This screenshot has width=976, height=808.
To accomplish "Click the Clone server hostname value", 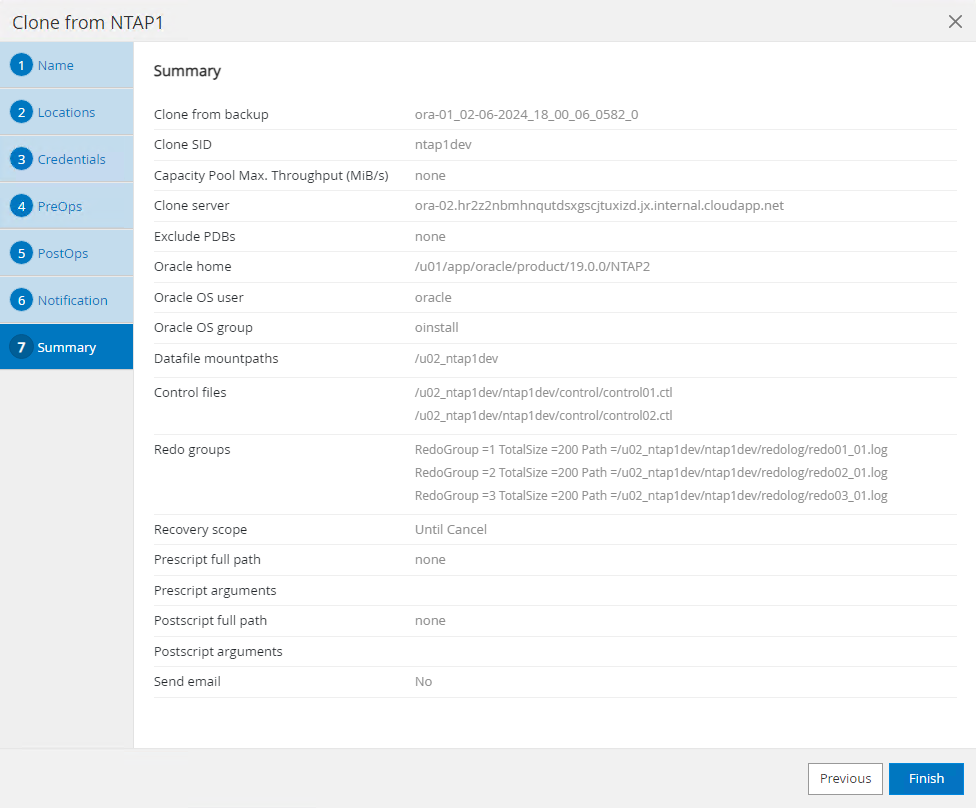I will pyautogui.click(x=599, y=206).
